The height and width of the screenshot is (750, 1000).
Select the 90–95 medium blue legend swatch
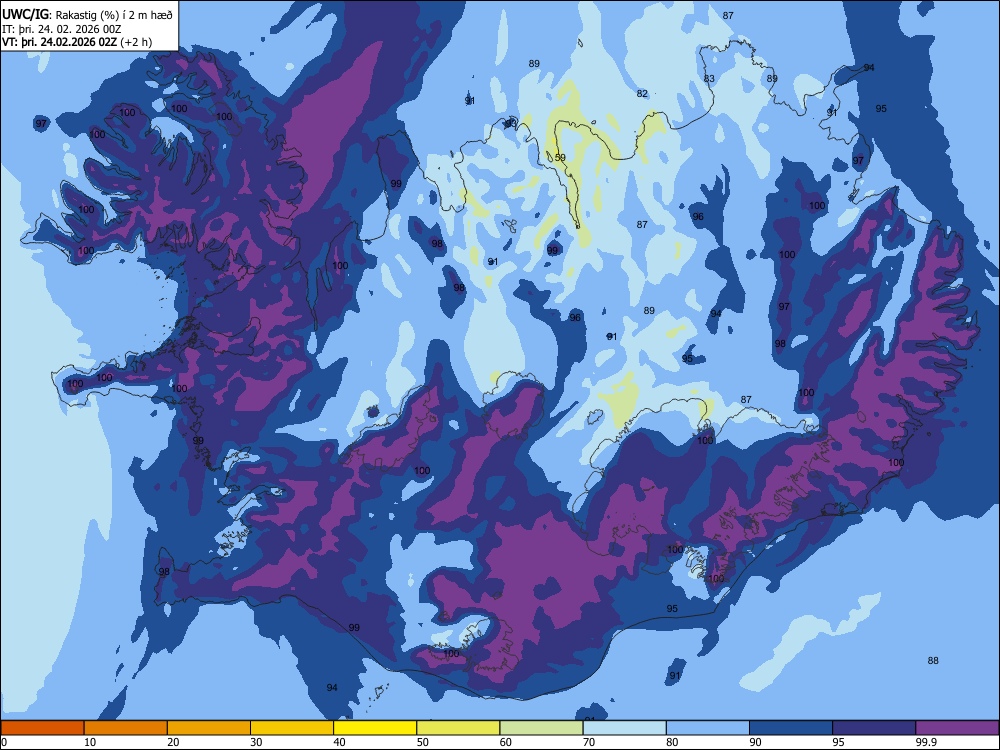click(x=791, y=728)
